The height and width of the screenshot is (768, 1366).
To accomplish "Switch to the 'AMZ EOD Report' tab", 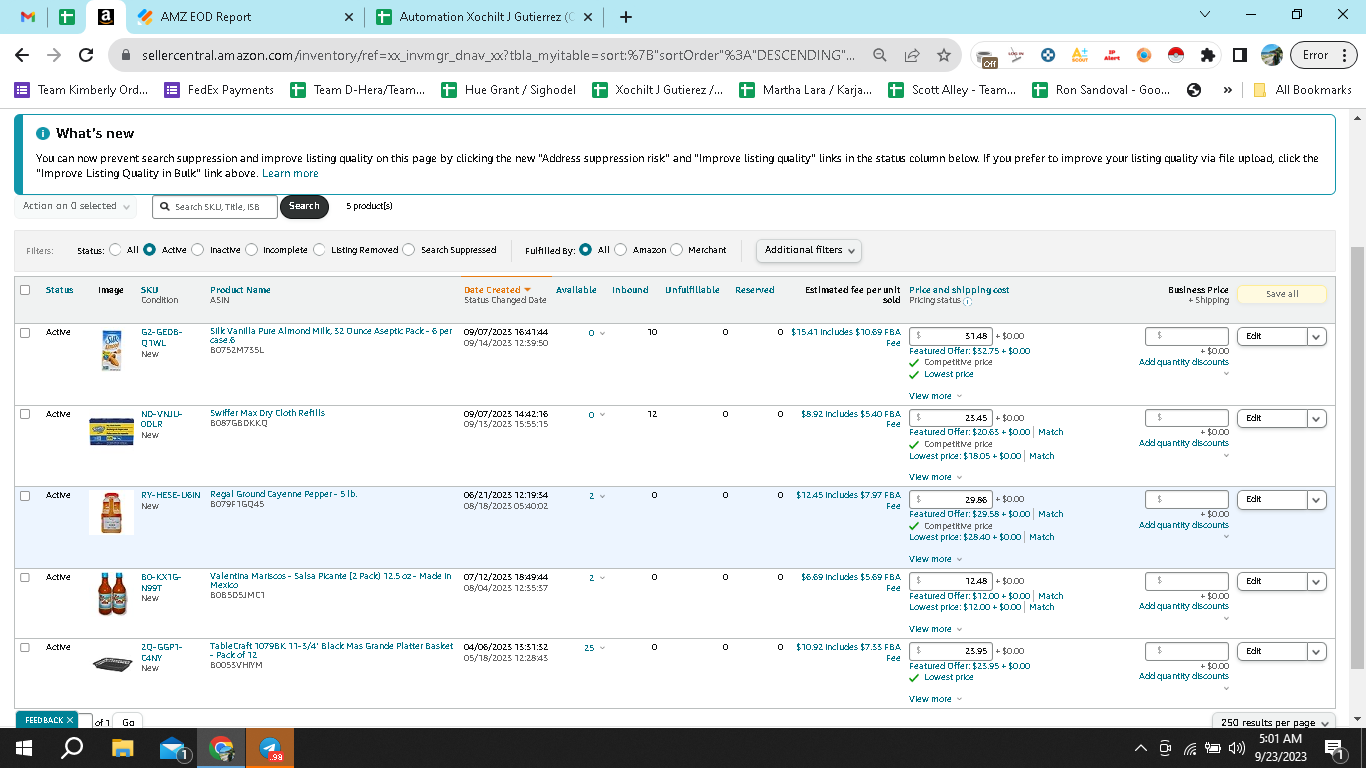I will pyautogui.click(x=245, y=17).
